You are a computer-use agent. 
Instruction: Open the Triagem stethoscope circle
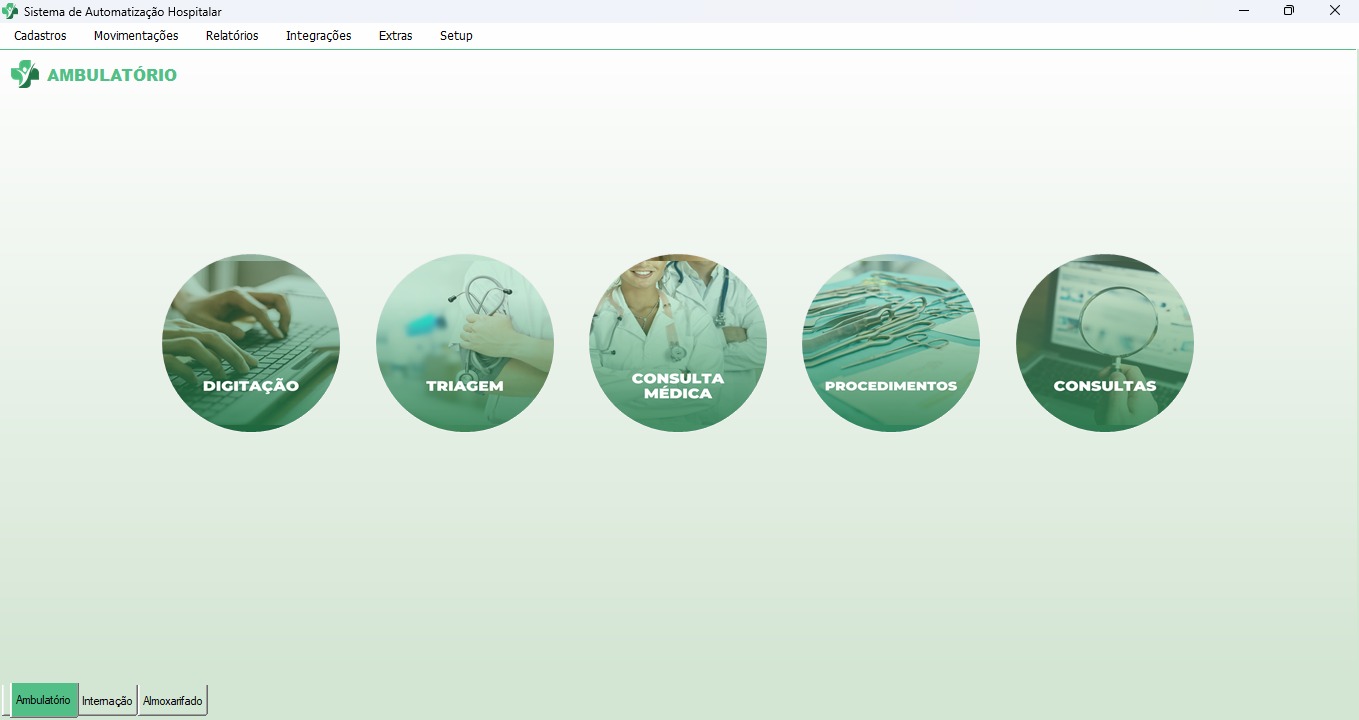pyautogui.click(x=465, y=343)
